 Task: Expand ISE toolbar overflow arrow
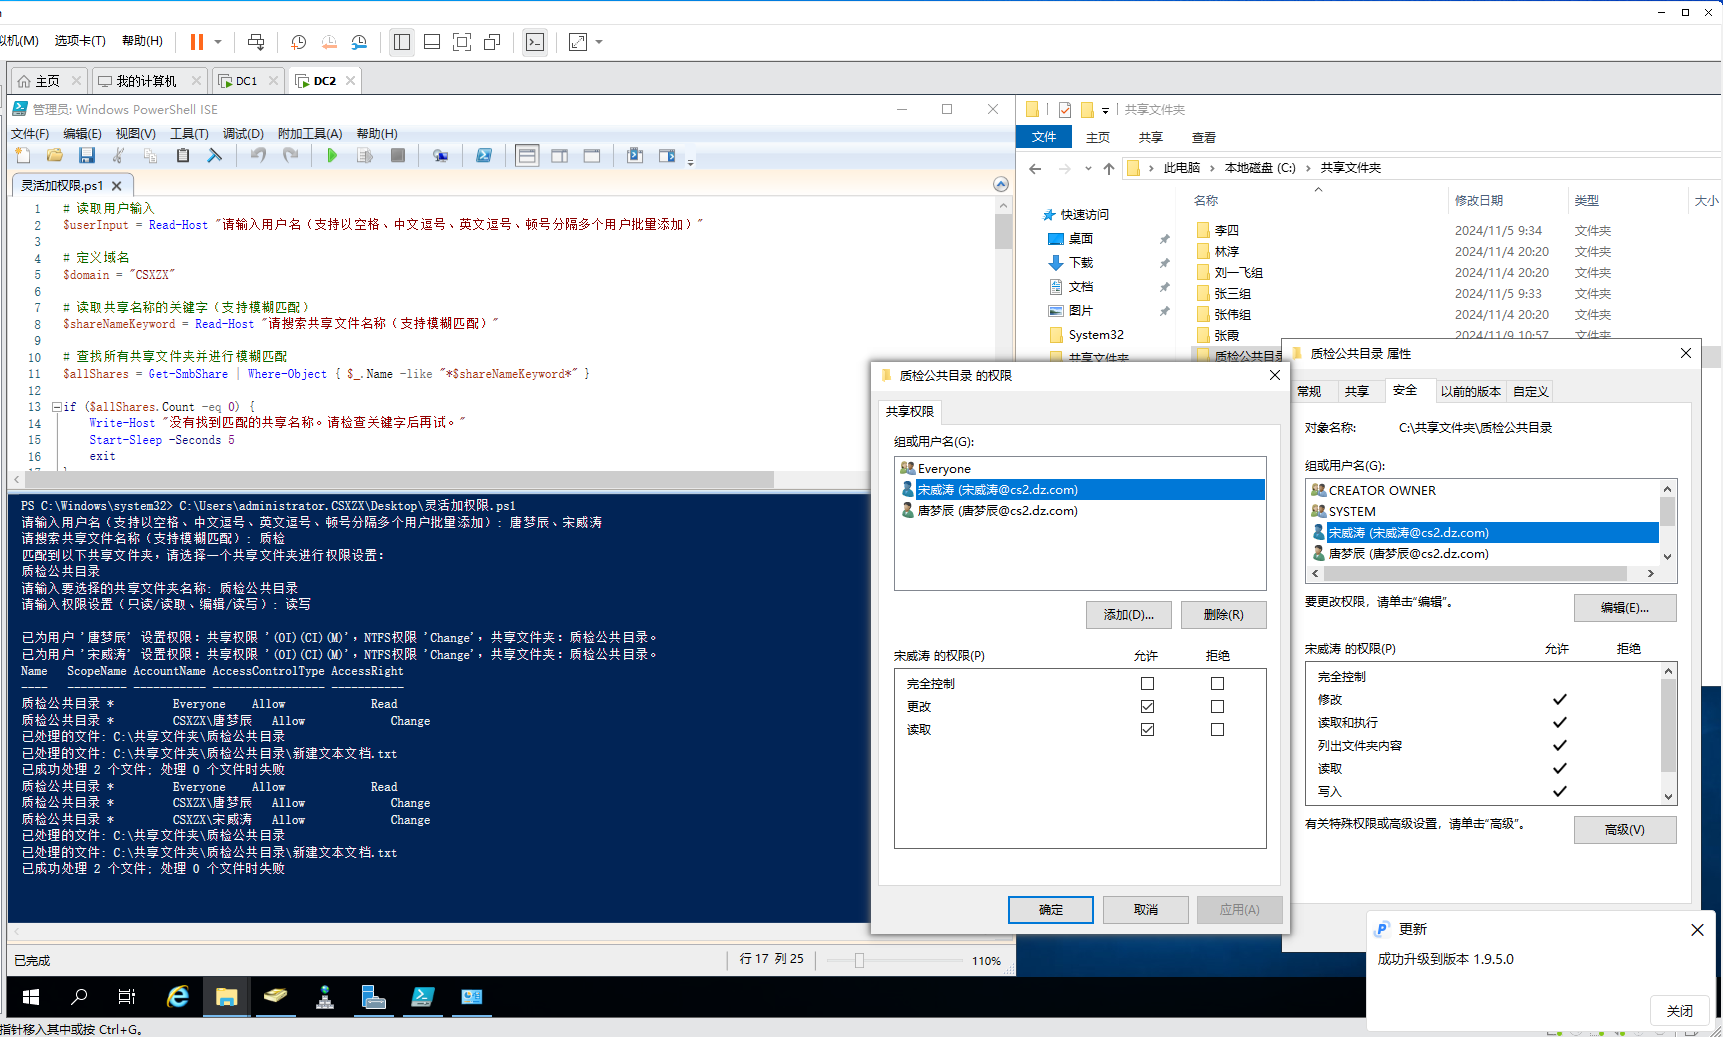click(690, 161)
